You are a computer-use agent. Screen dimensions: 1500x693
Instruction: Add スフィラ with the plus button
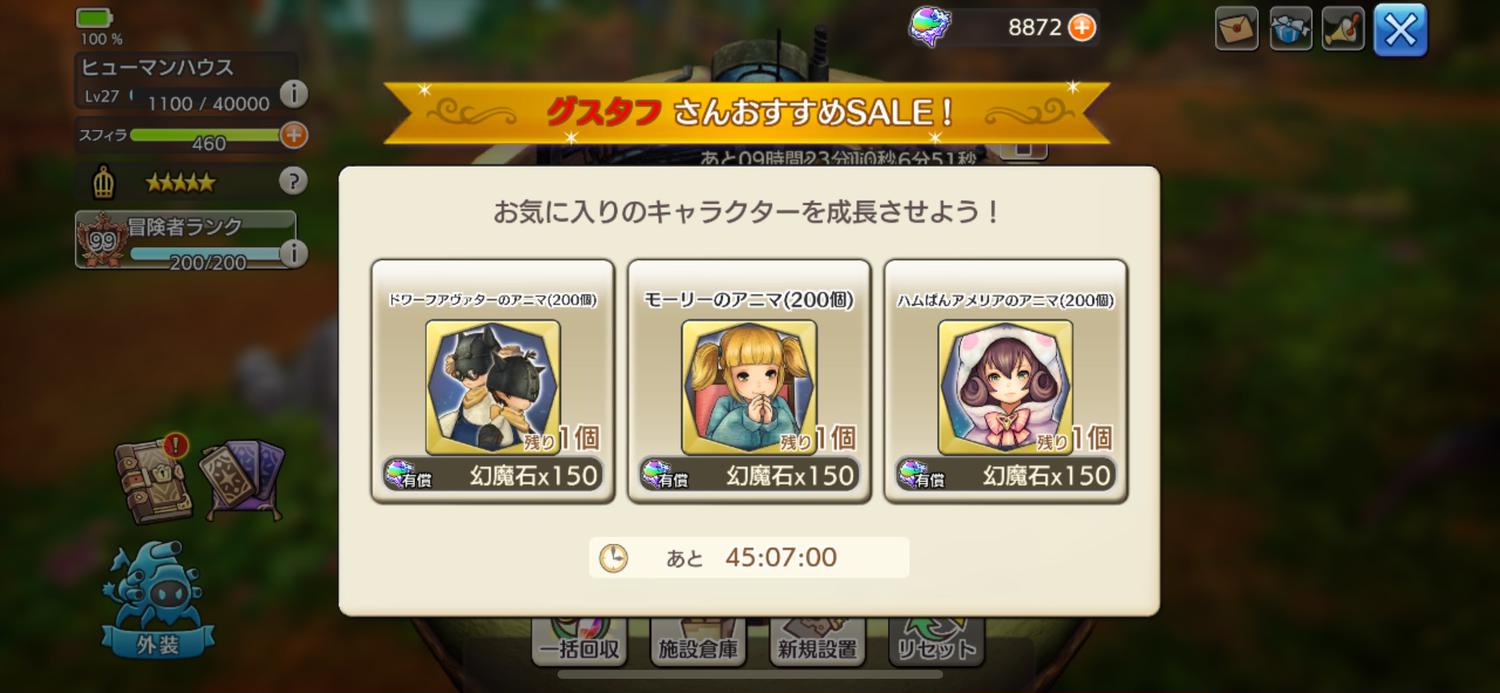[293, 134]
